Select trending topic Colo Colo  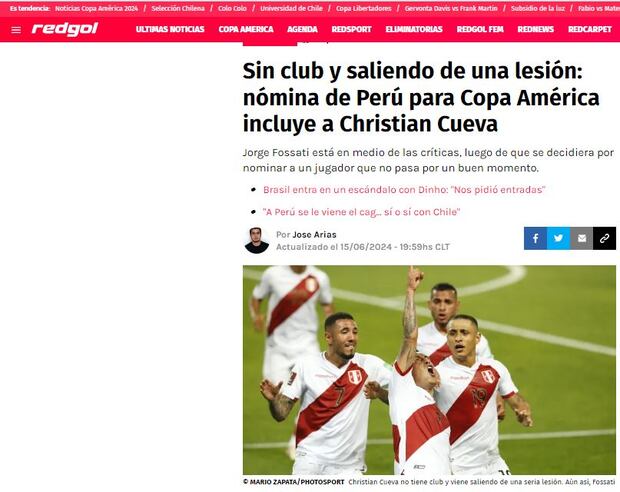coord(232,8)
